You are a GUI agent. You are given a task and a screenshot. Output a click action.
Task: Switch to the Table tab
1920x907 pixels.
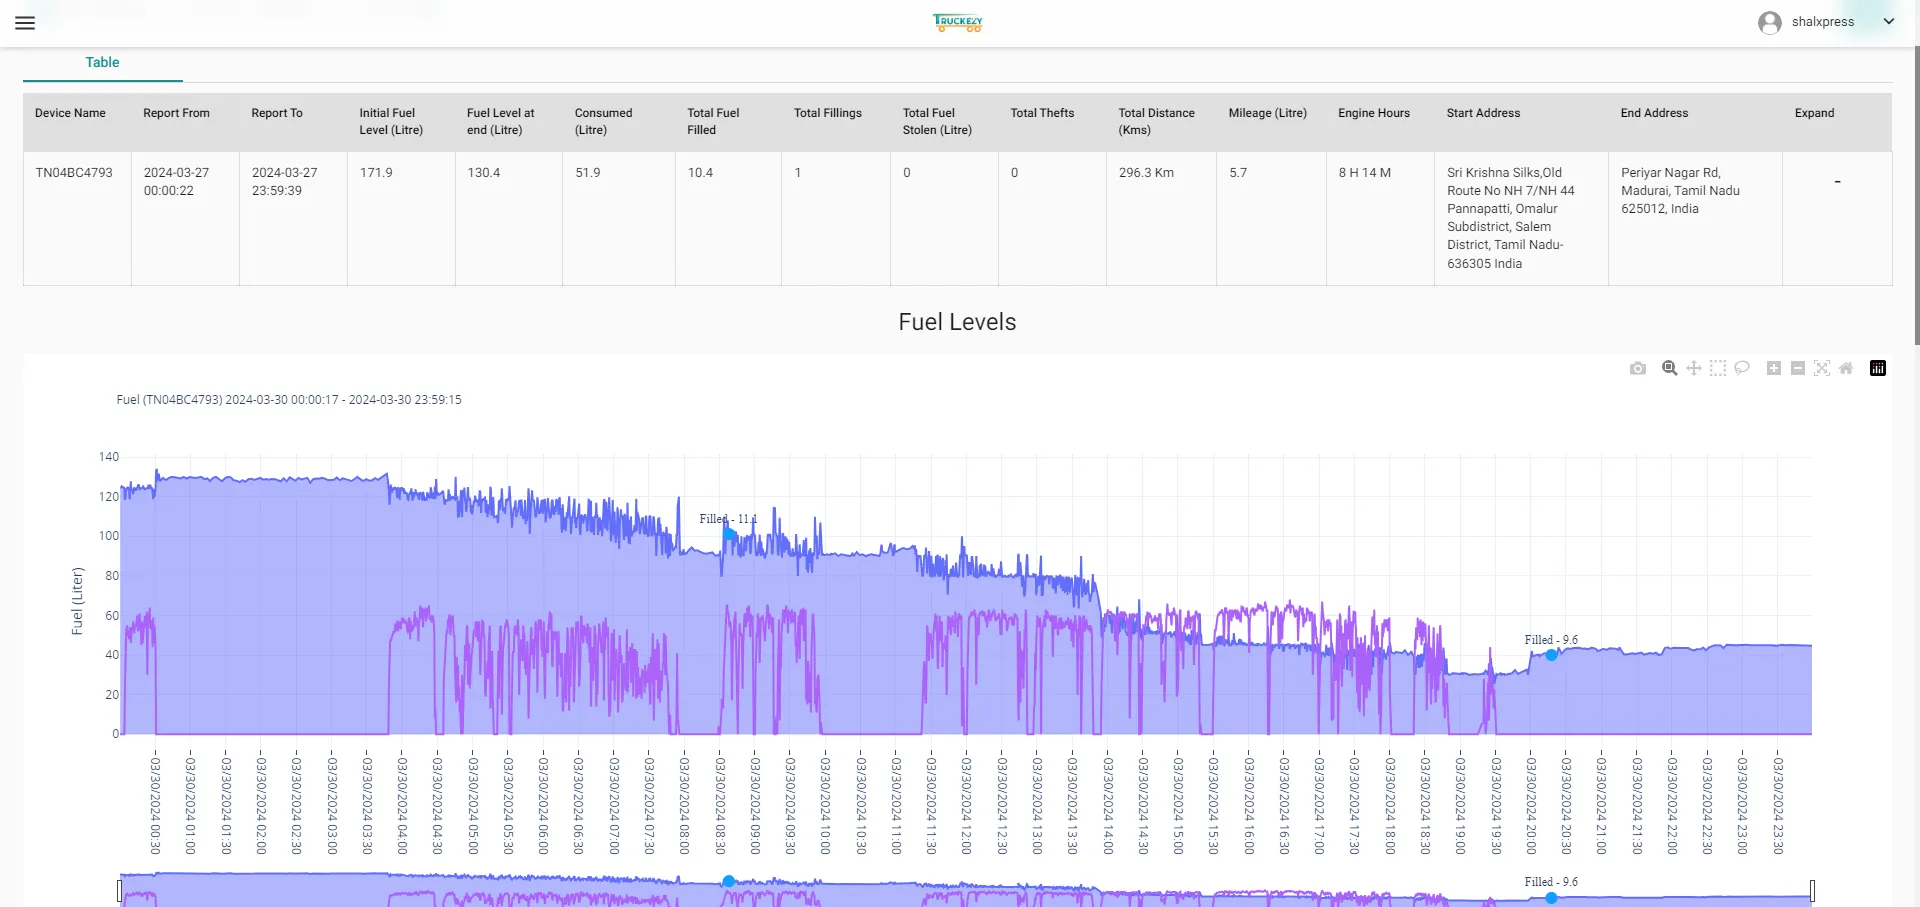(102, 62)
